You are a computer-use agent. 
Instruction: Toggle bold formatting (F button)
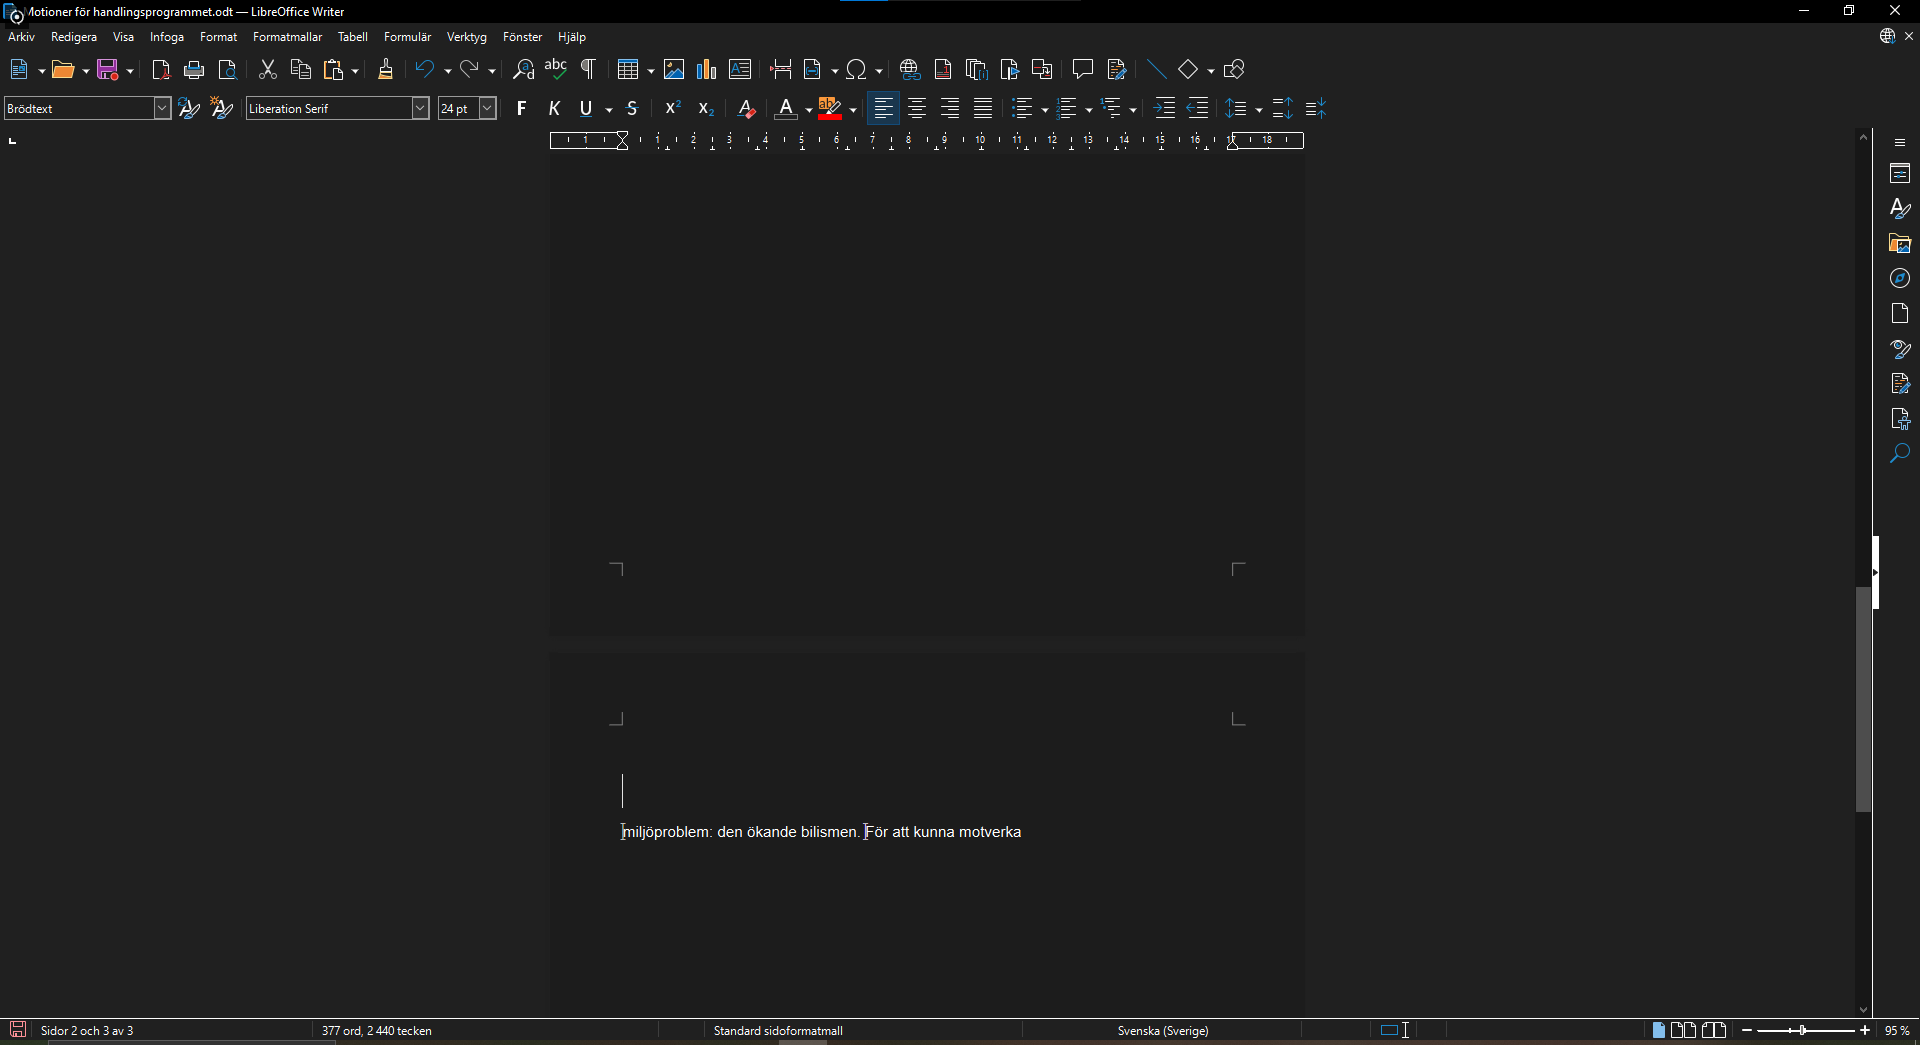521,109
